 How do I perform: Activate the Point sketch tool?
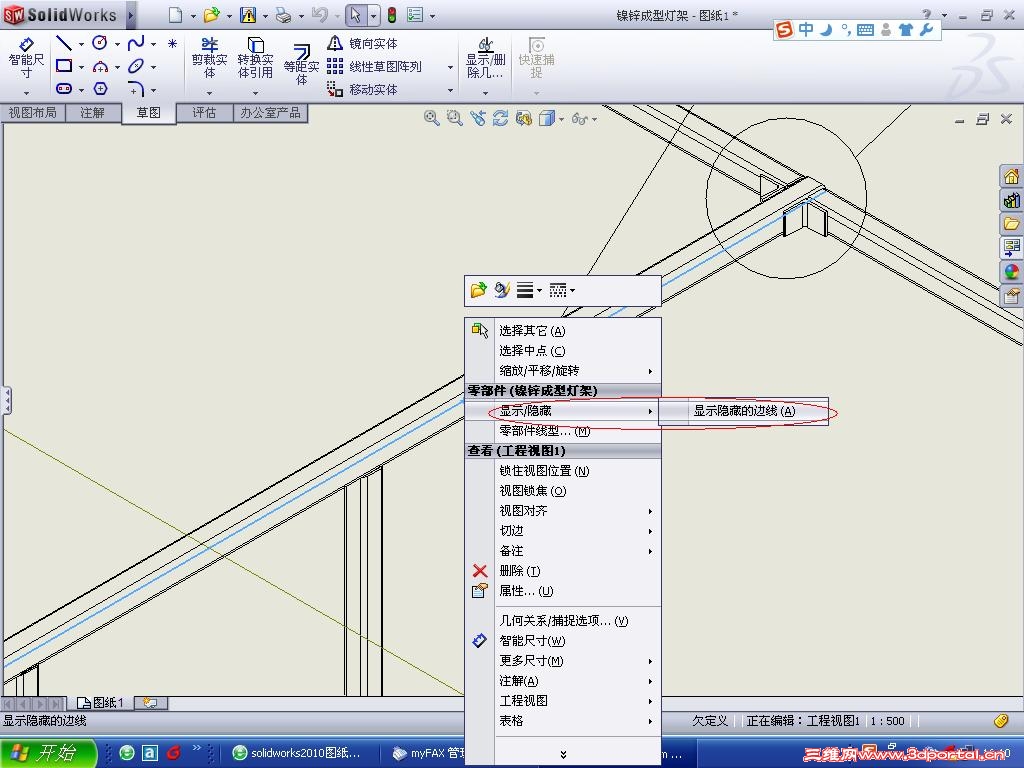pos(172,43)
